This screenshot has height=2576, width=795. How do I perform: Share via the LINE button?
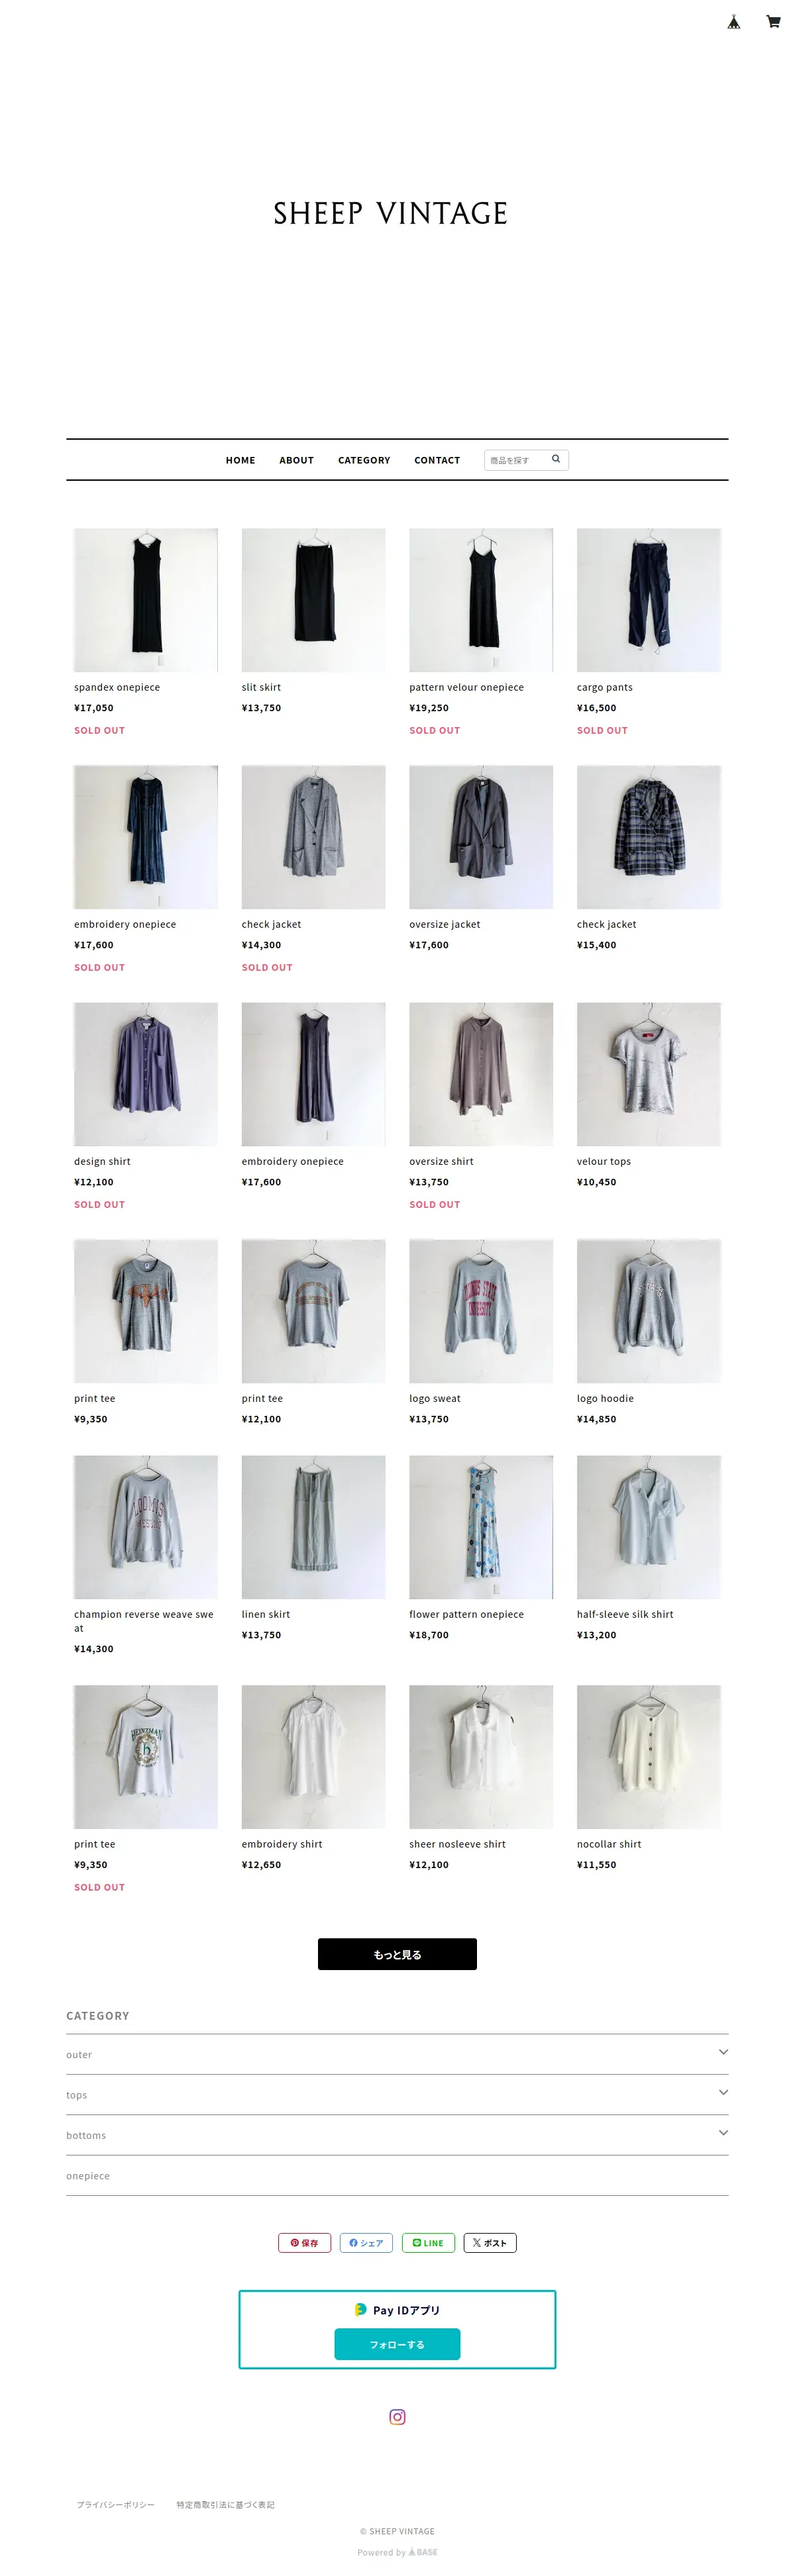pyautogui.click(x=428, y=2242)
